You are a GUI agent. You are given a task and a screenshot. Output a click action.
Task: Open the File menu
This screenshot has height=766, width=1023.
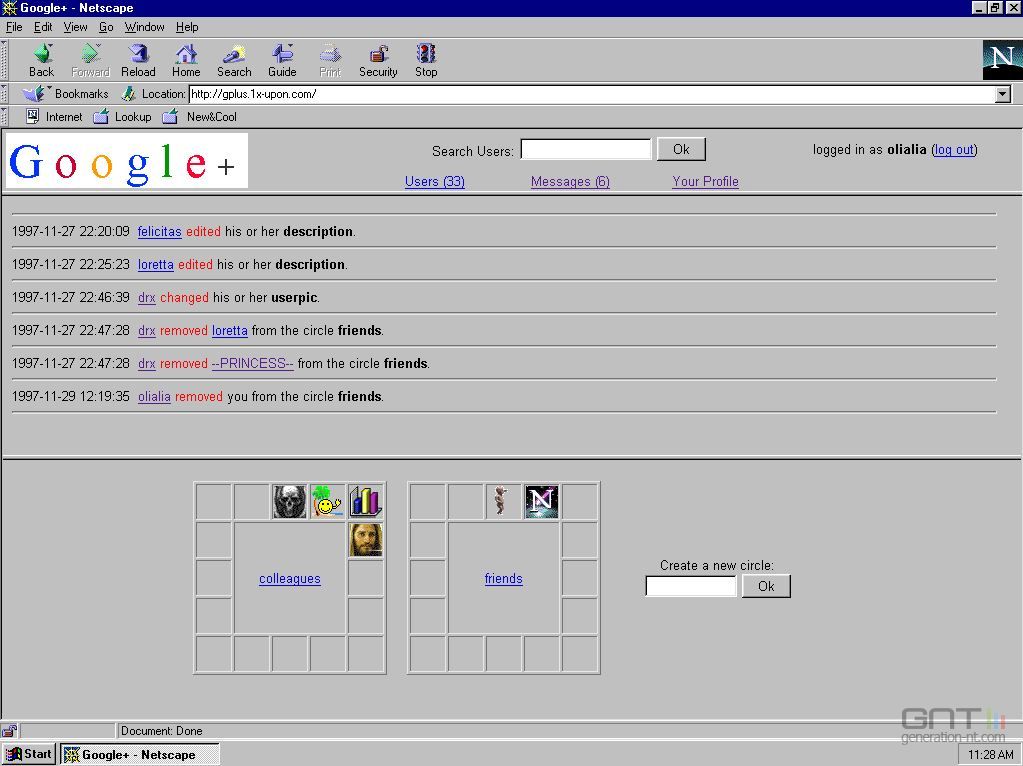[x=14, y=27]
